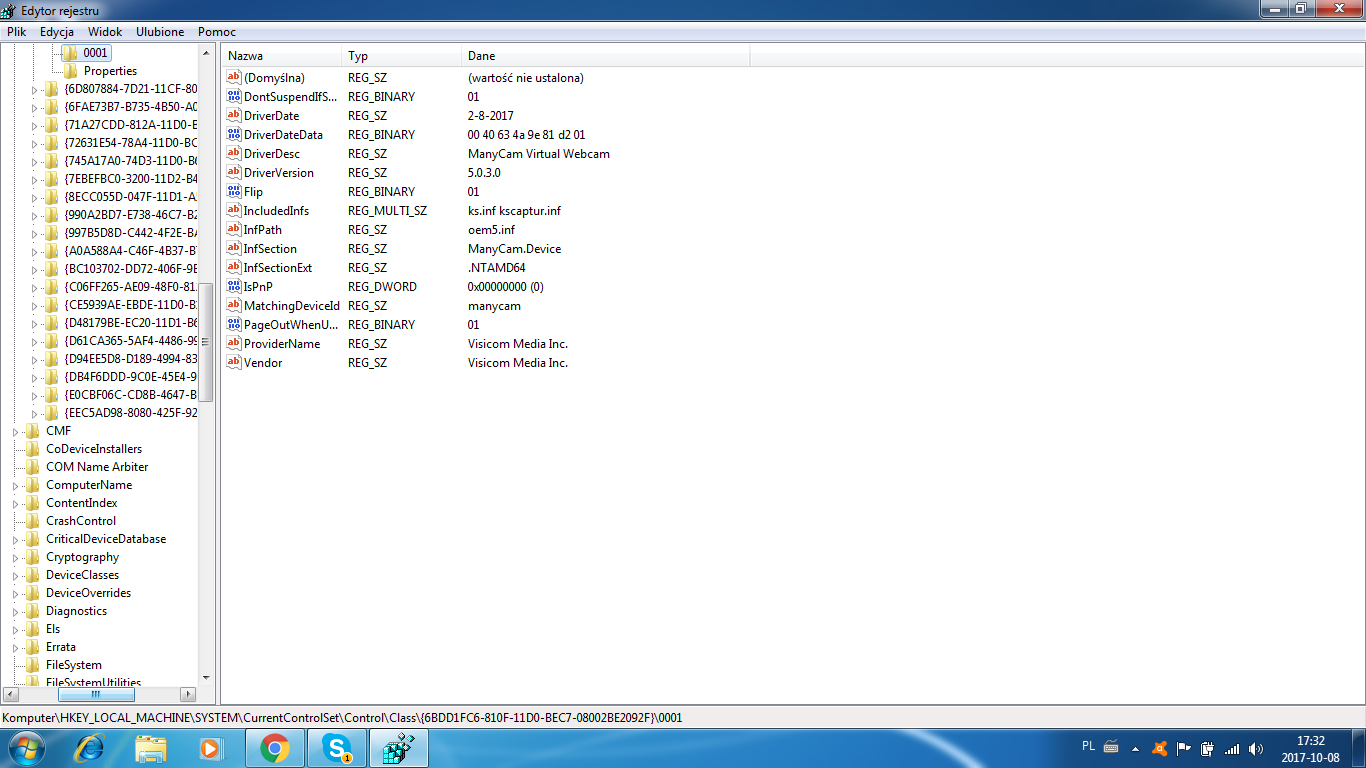Expand the Diagnostics key
Viewport: 1366px width, 768px height.
16,611
